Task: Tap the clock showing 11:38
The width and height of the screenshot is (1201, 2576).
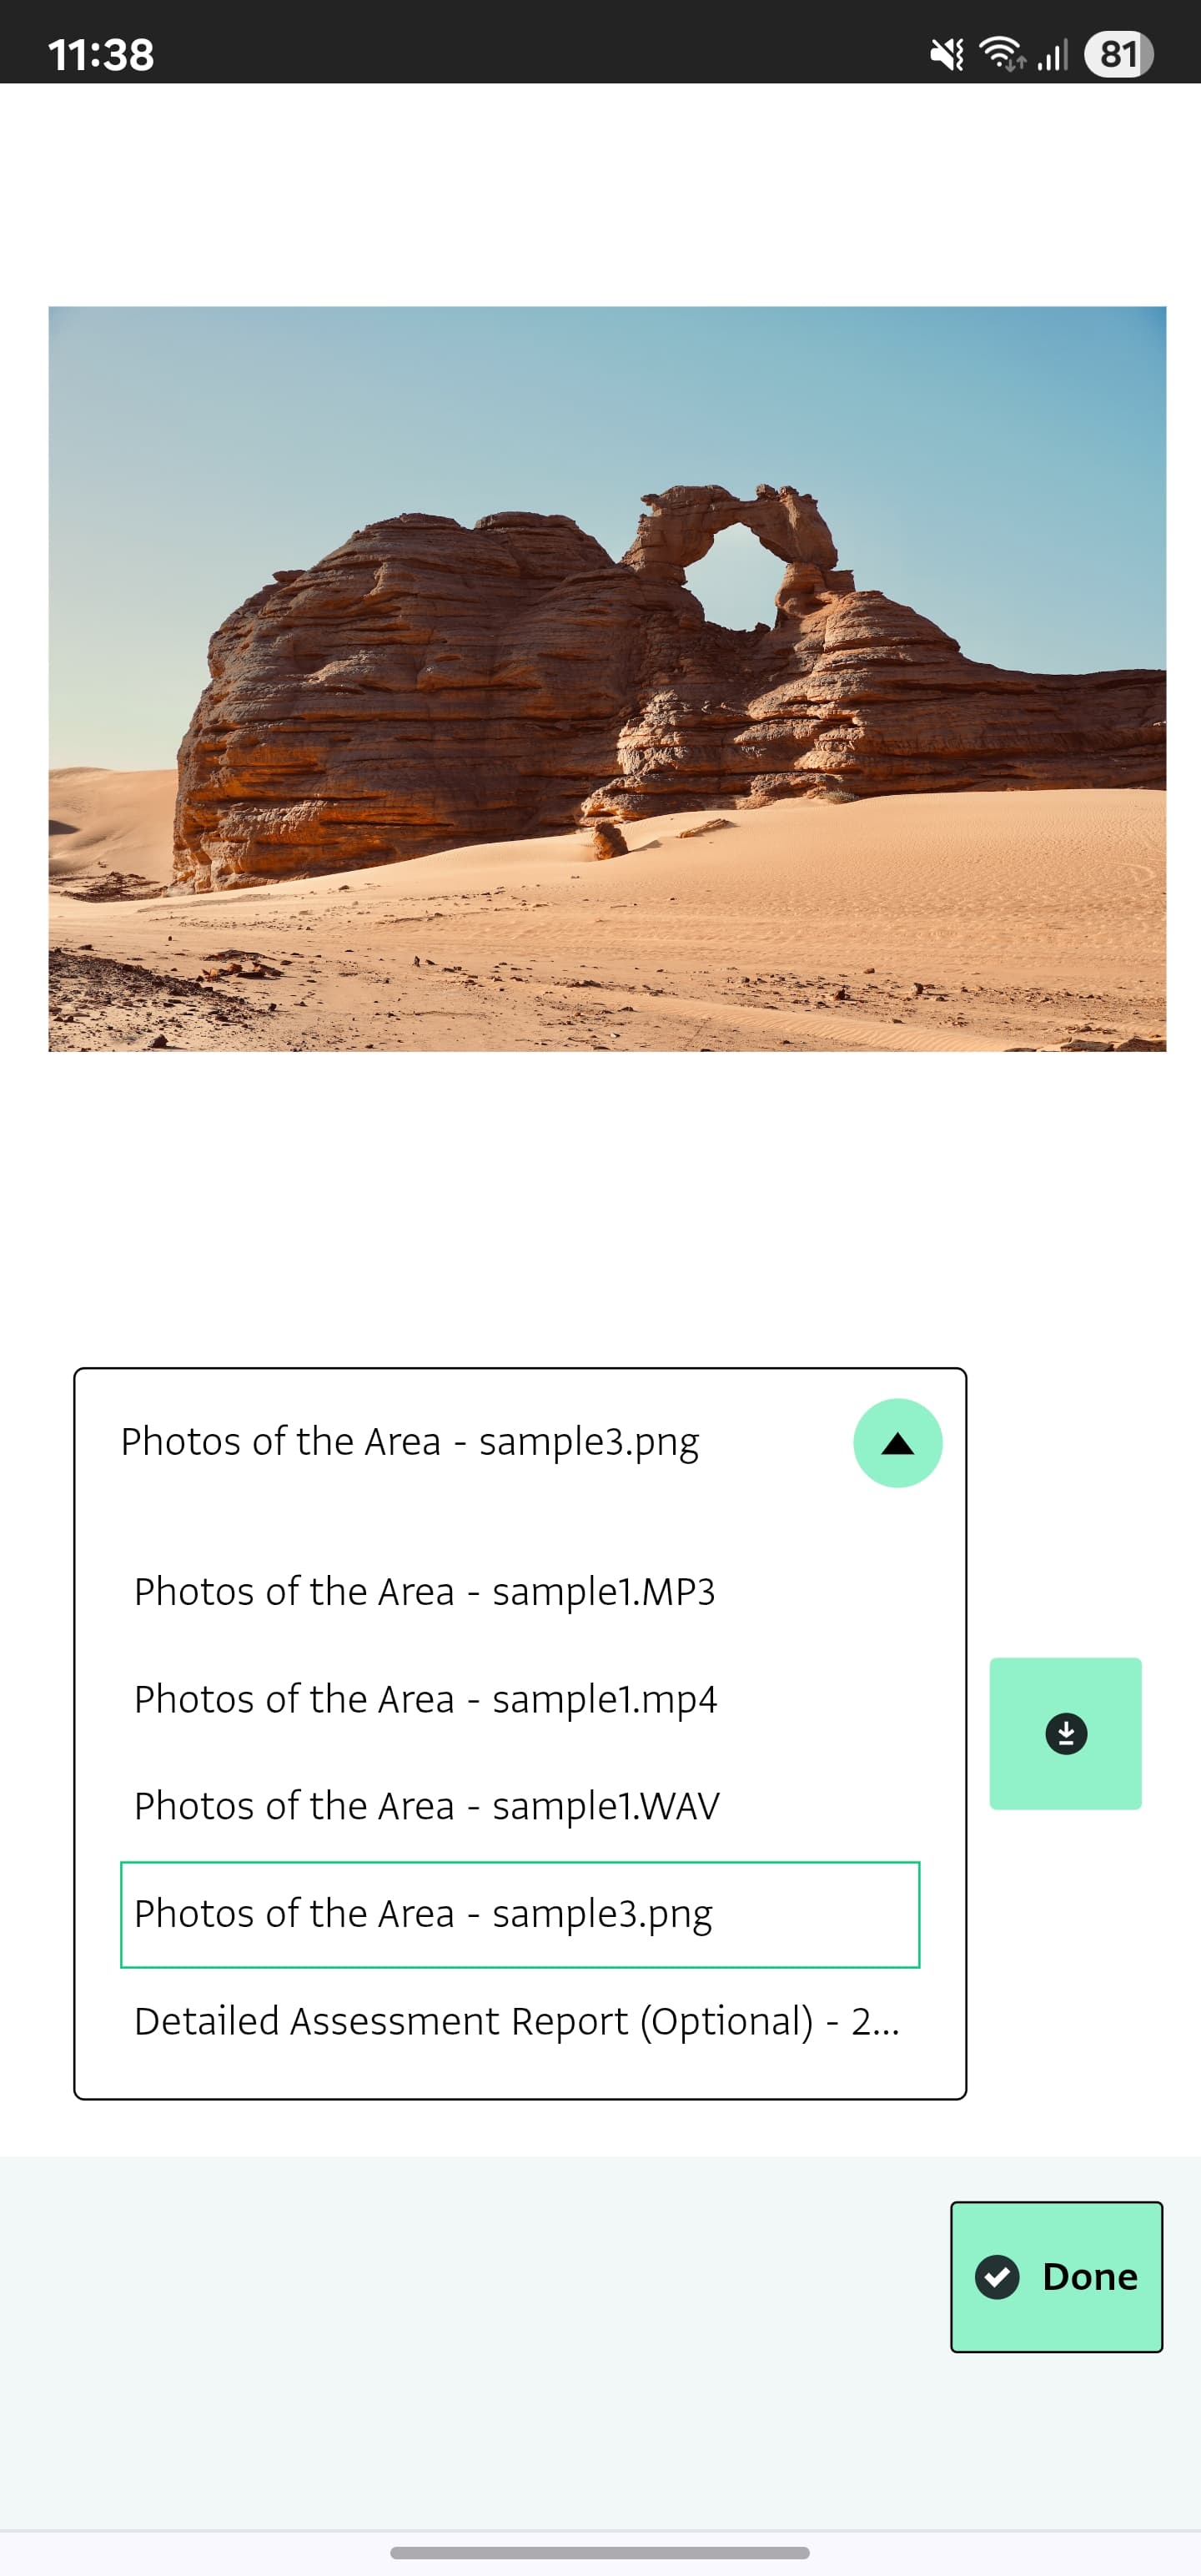Action: (101, 54)
